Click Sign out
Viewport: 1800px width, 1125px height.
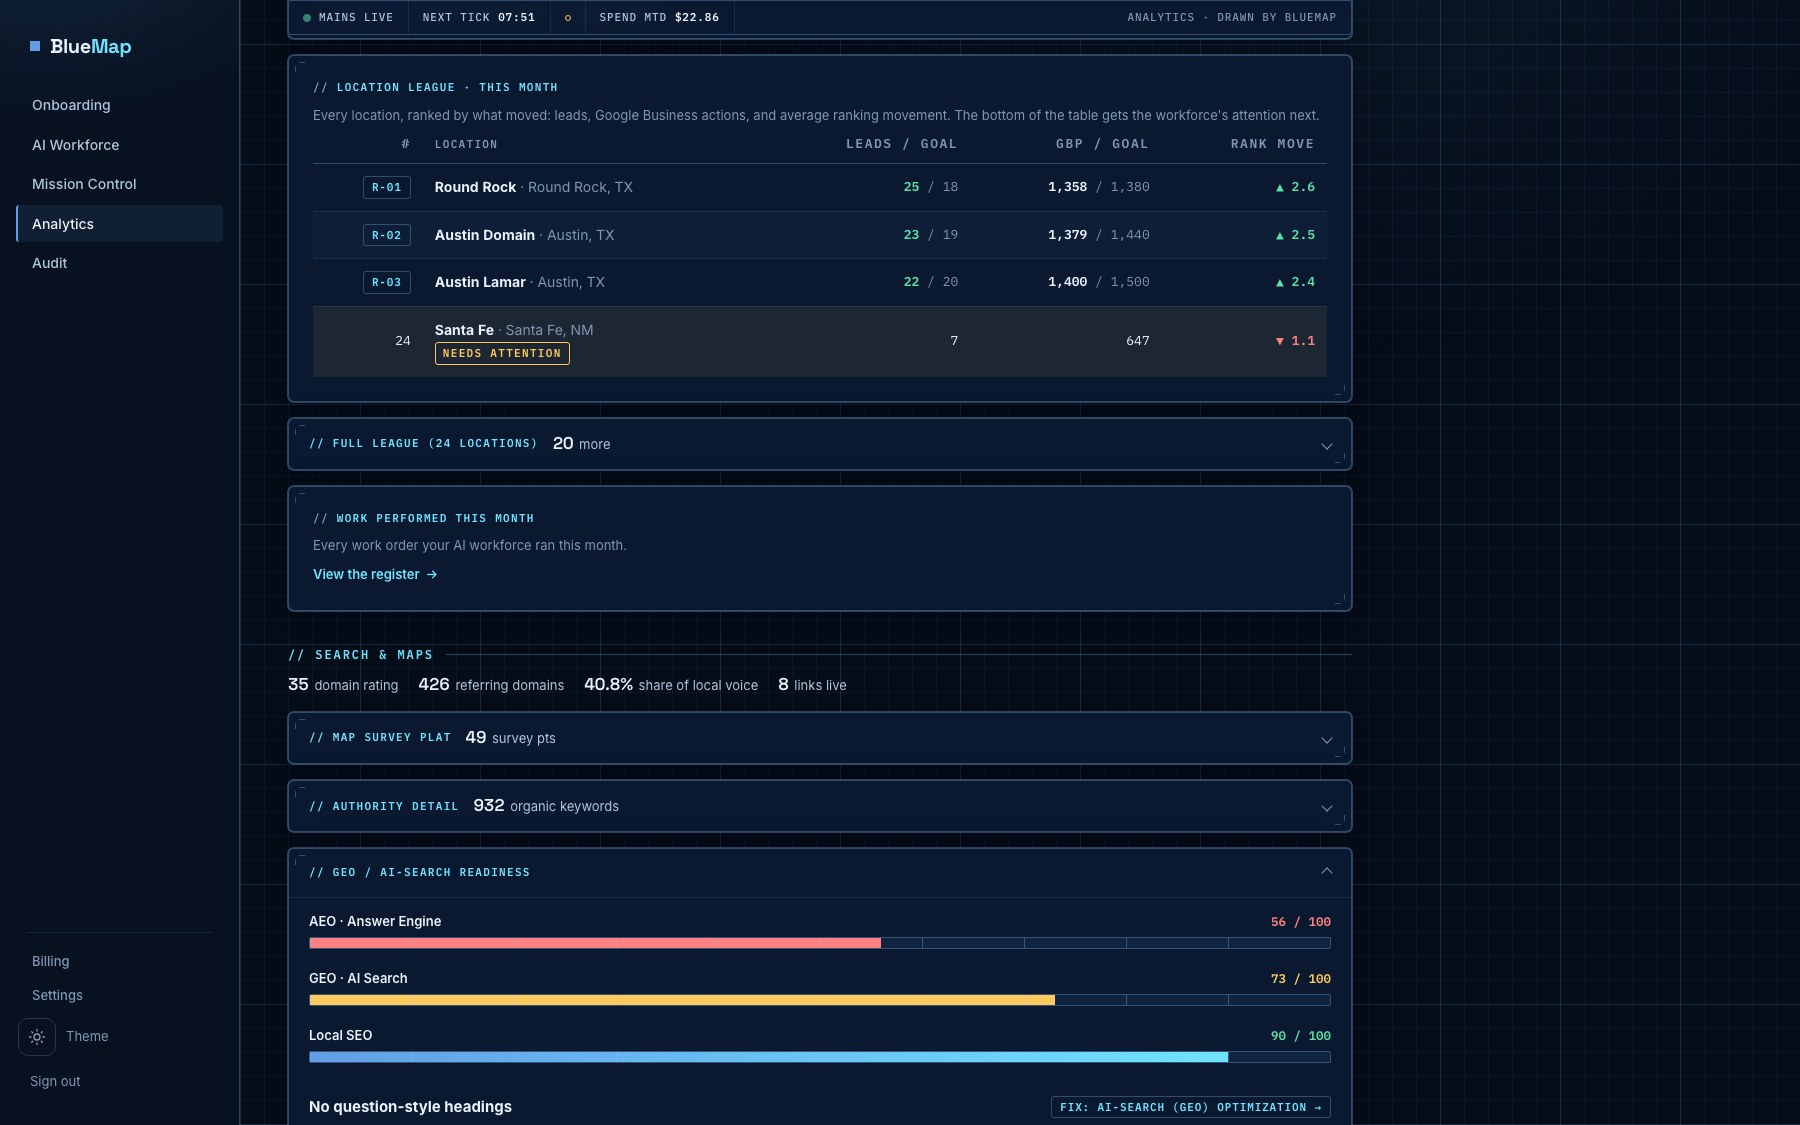click(55, 1081)
